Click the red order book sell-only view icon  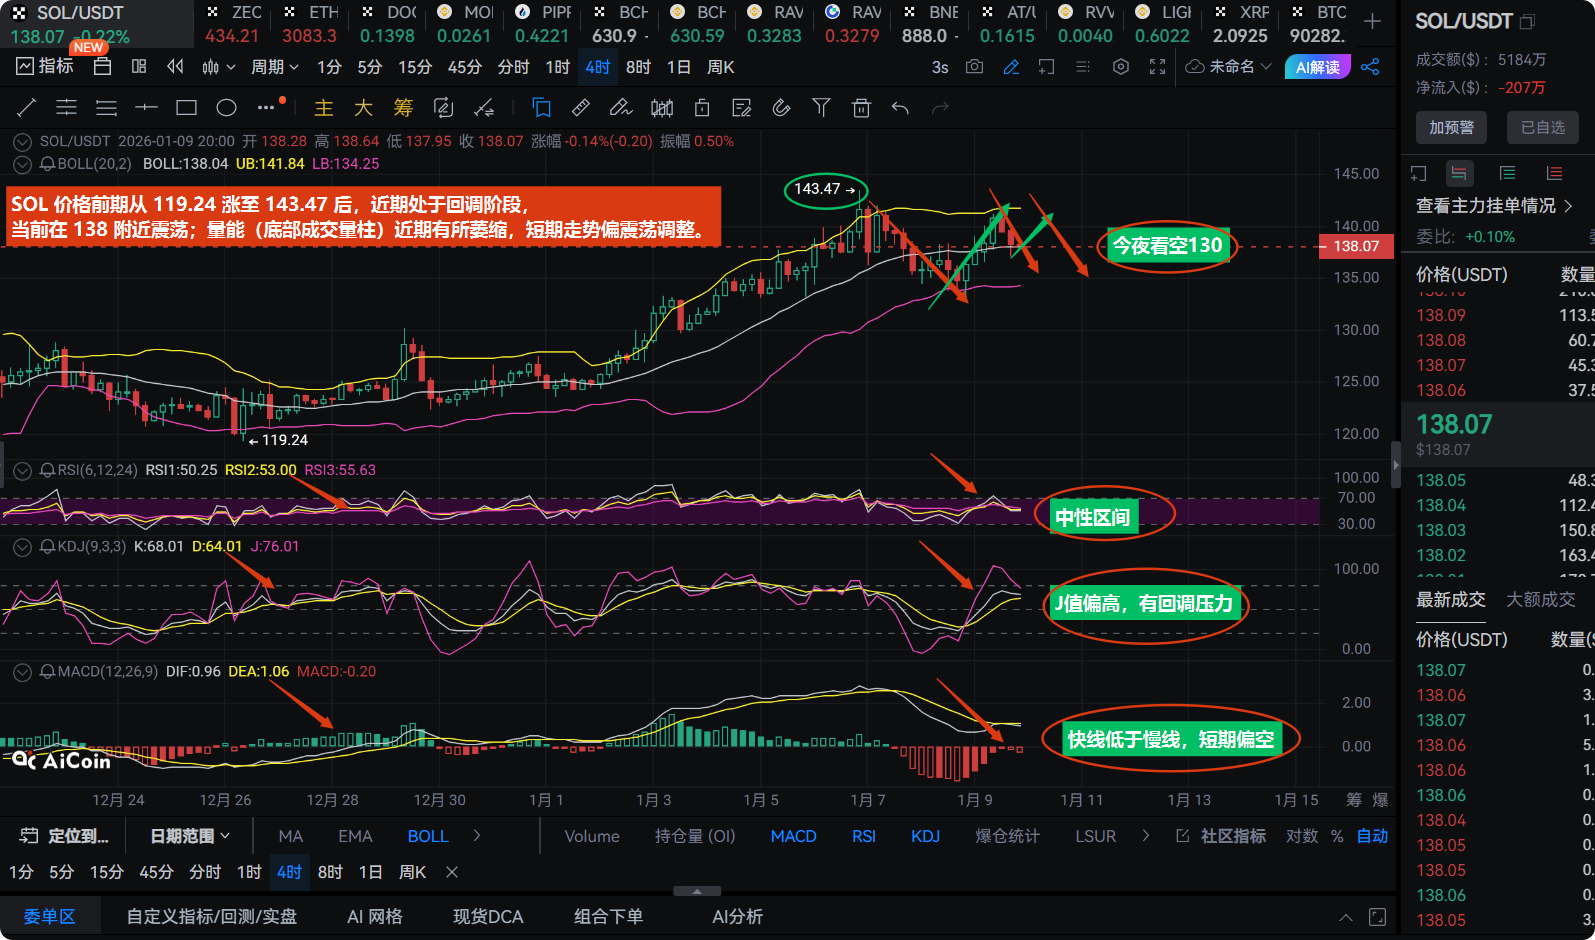pyautogui.click(x=1553, y=174)
